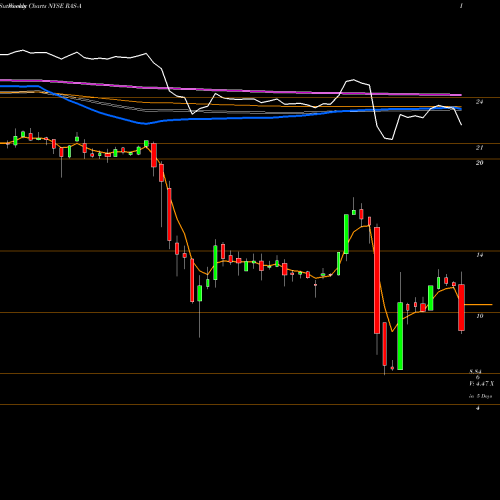Click the 'in 5 Days' label
Viewport: 500px width, 500px height.
[480, 396]
